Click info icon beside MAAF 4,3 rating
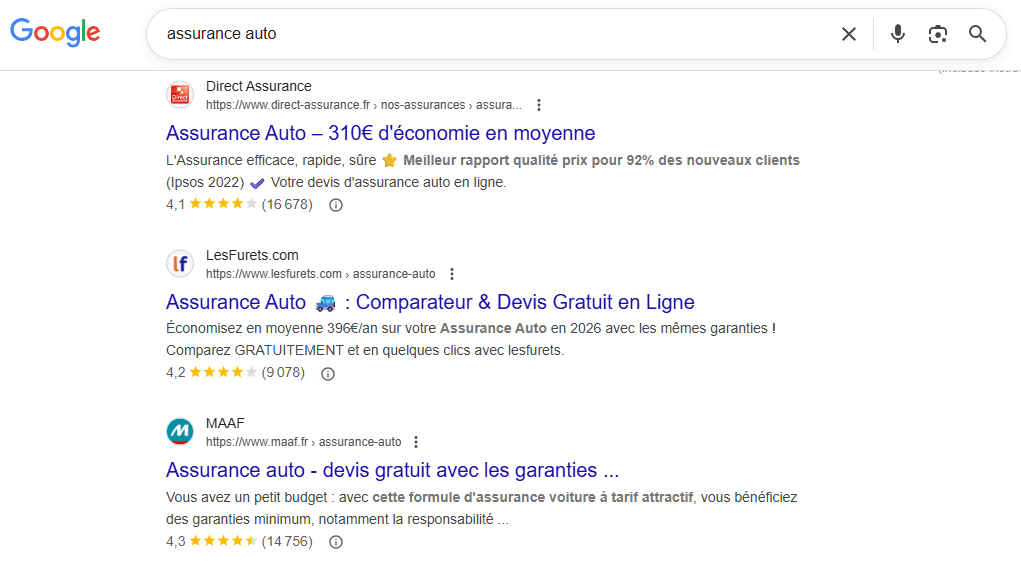This screenshot has width=1021, height=570. point(336,542)
